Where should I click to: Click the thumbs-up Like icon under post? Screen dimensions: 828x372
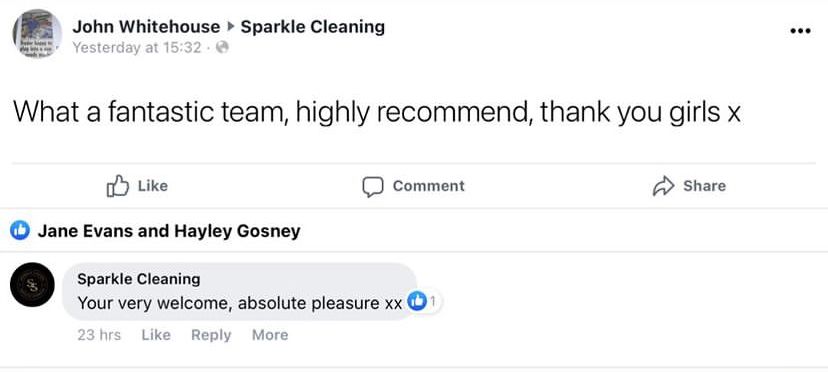tap(118, 186)
